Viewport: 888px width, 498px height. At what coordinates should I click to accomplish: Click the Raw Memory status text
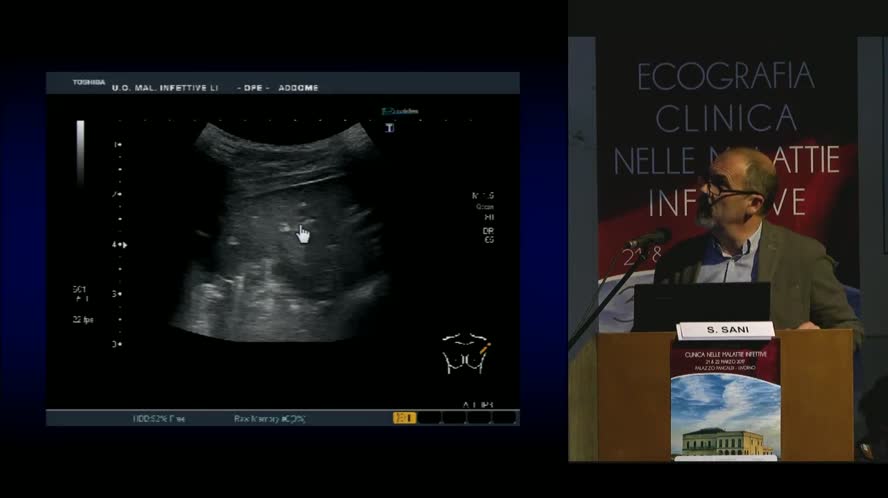(269, 418)
